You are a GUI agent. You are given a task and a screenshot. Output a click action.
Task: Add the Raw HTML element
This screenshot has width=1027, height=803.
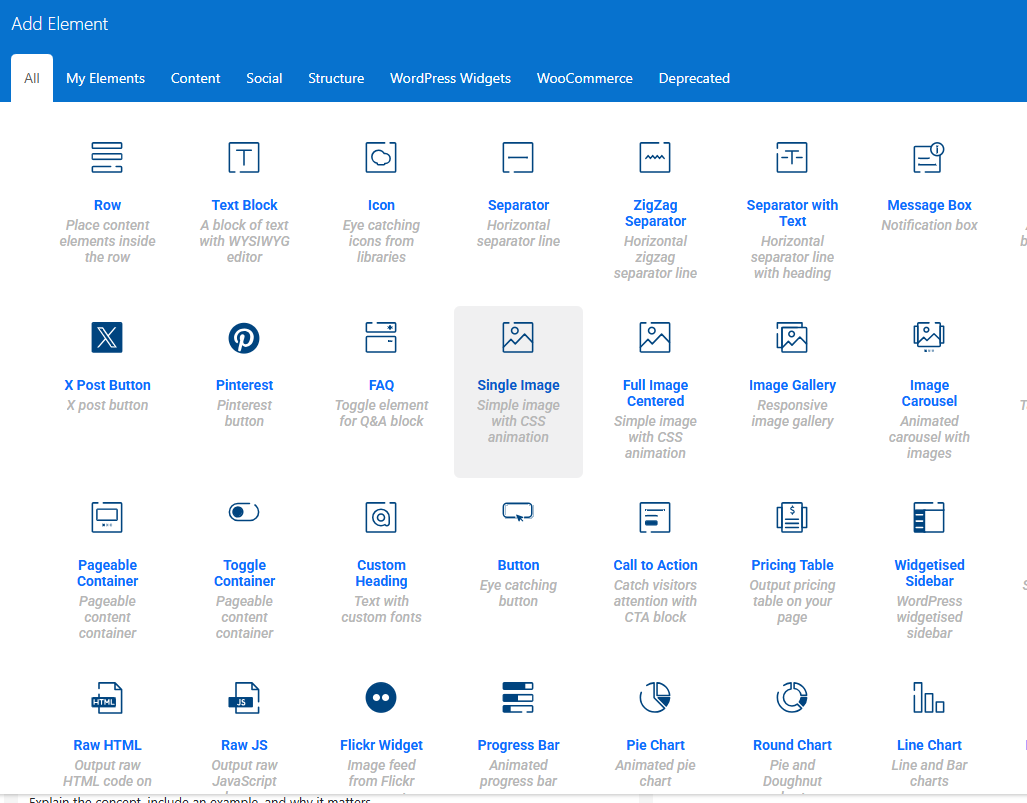[x=107, y=745]
